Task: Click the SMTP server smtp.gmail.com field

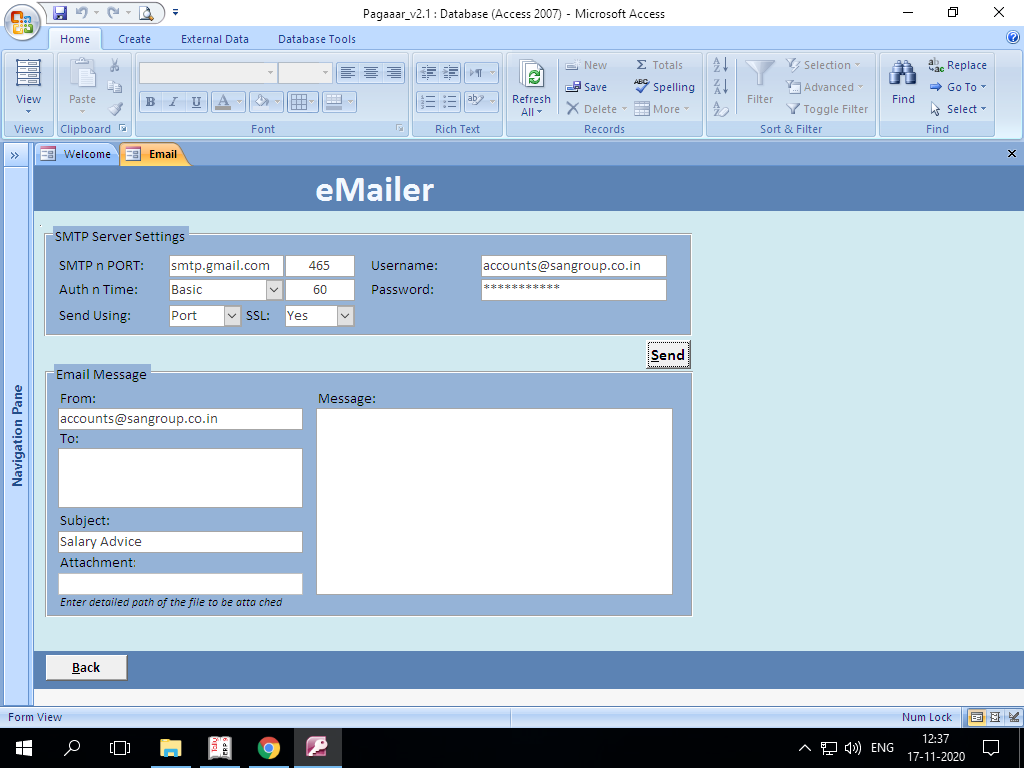Action: pos(226,266)
